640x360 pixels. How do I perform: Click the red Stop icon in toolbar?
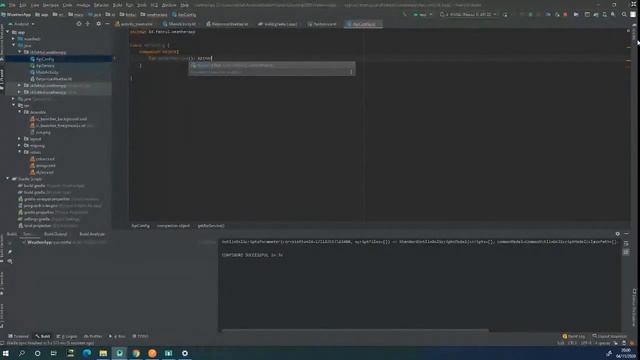(565, 15)
